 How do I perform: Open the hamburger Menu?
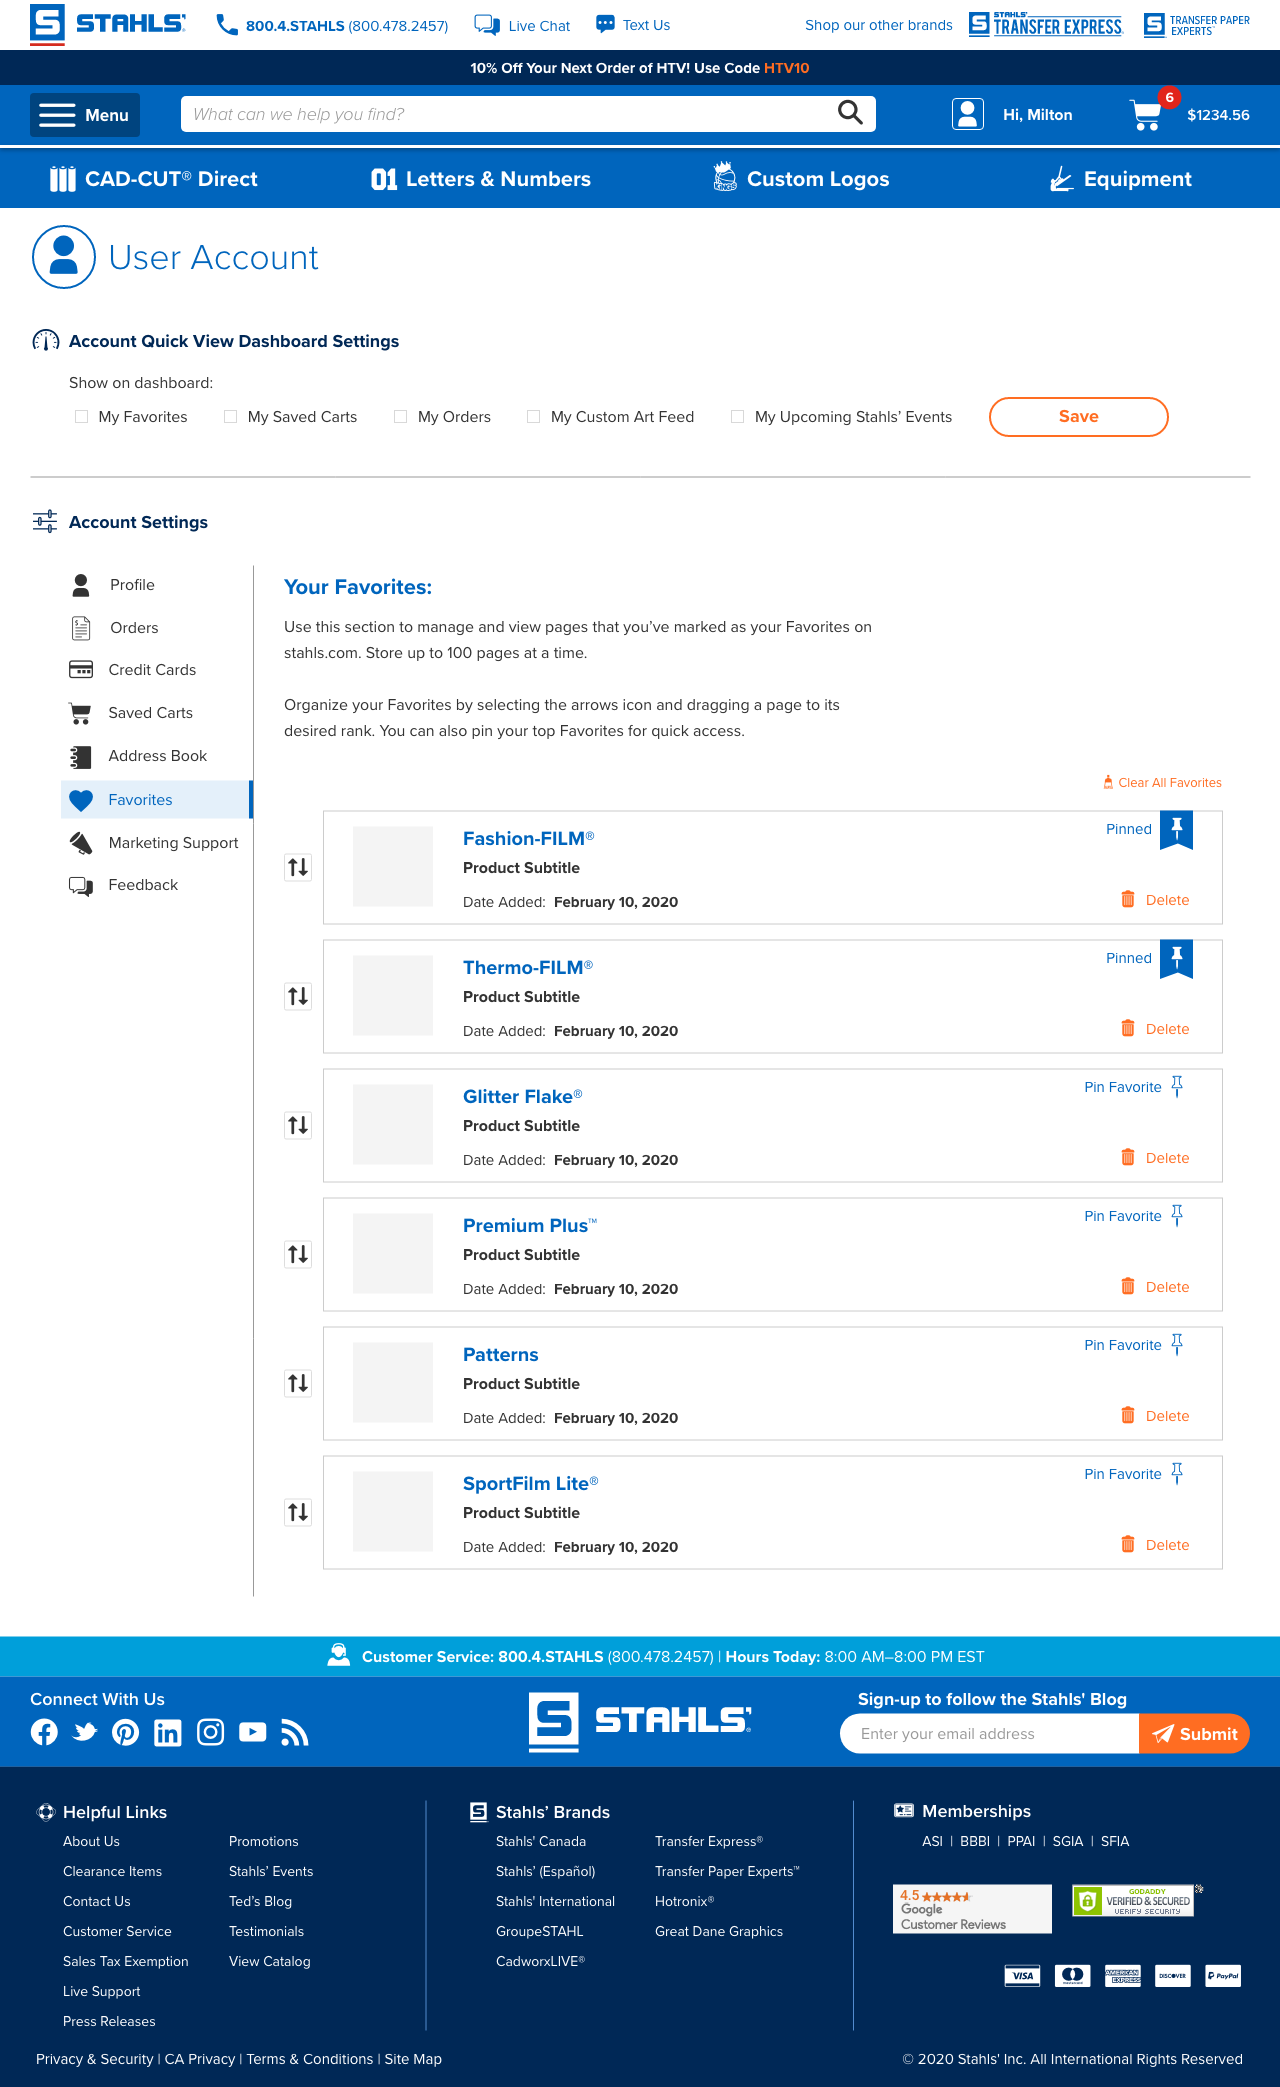85,115
